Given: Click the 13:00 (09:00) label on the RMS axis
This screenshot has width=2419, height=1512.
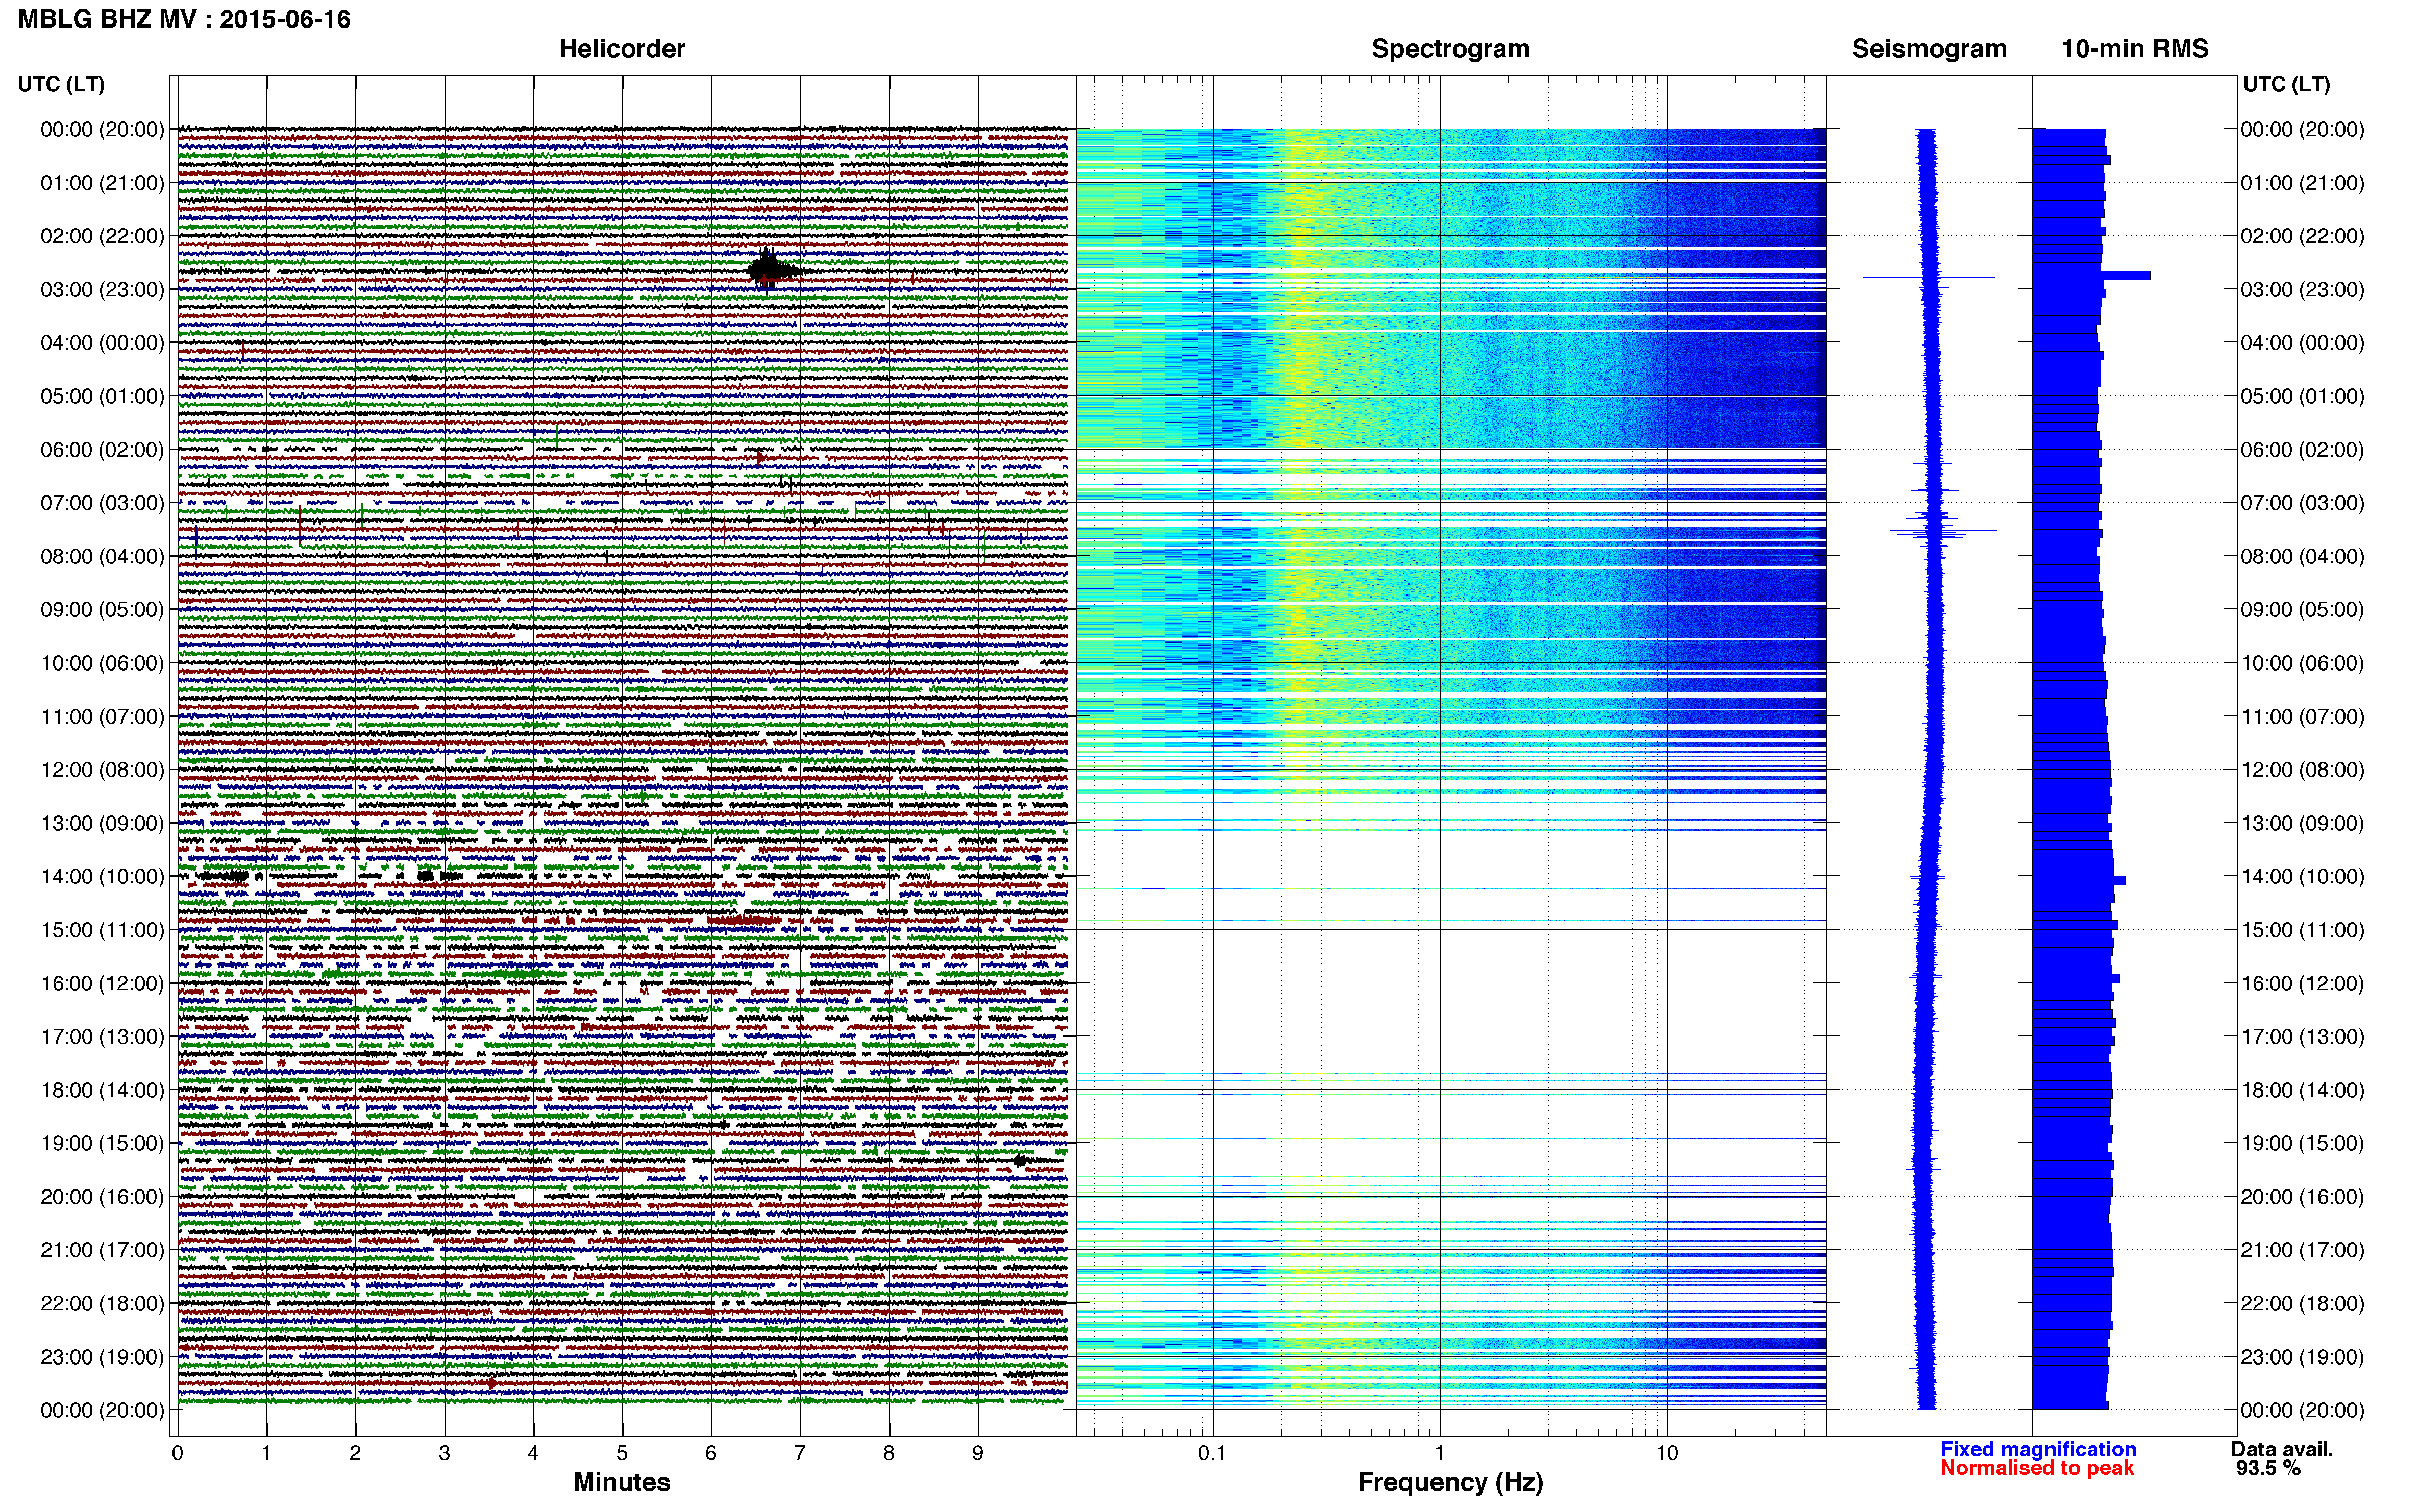Looking at the screenshot, I should click(x=2303, y=824).
